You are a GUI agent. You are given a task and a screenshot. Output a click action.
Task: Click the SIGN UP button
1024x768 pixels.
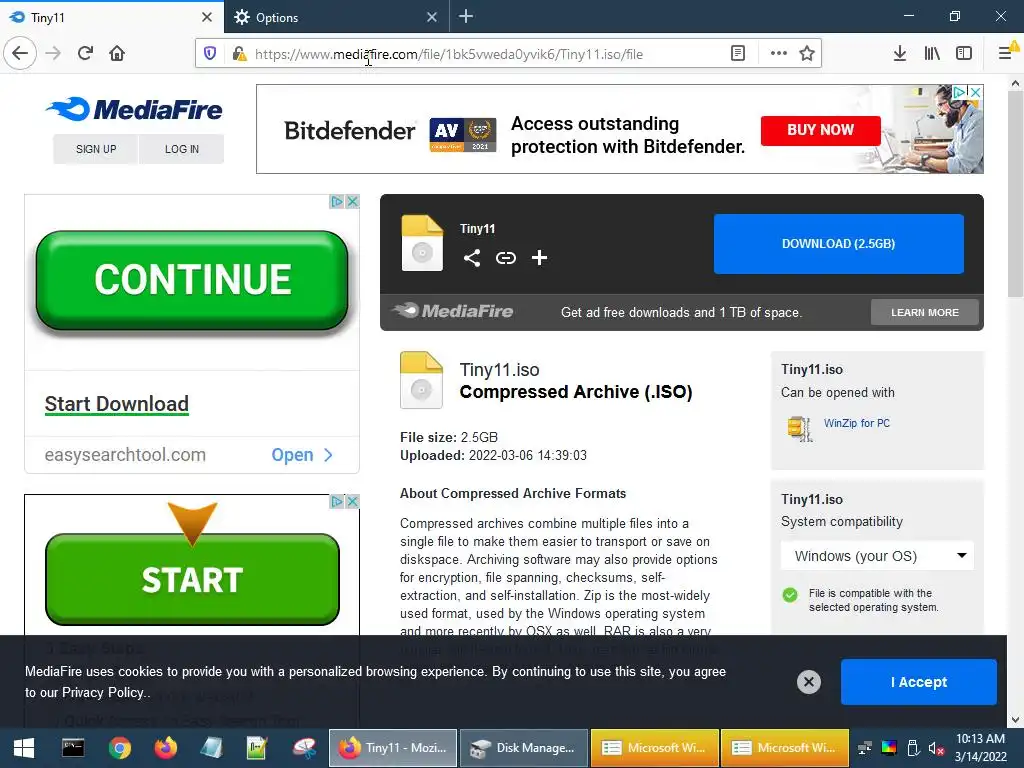pos(96,149)
